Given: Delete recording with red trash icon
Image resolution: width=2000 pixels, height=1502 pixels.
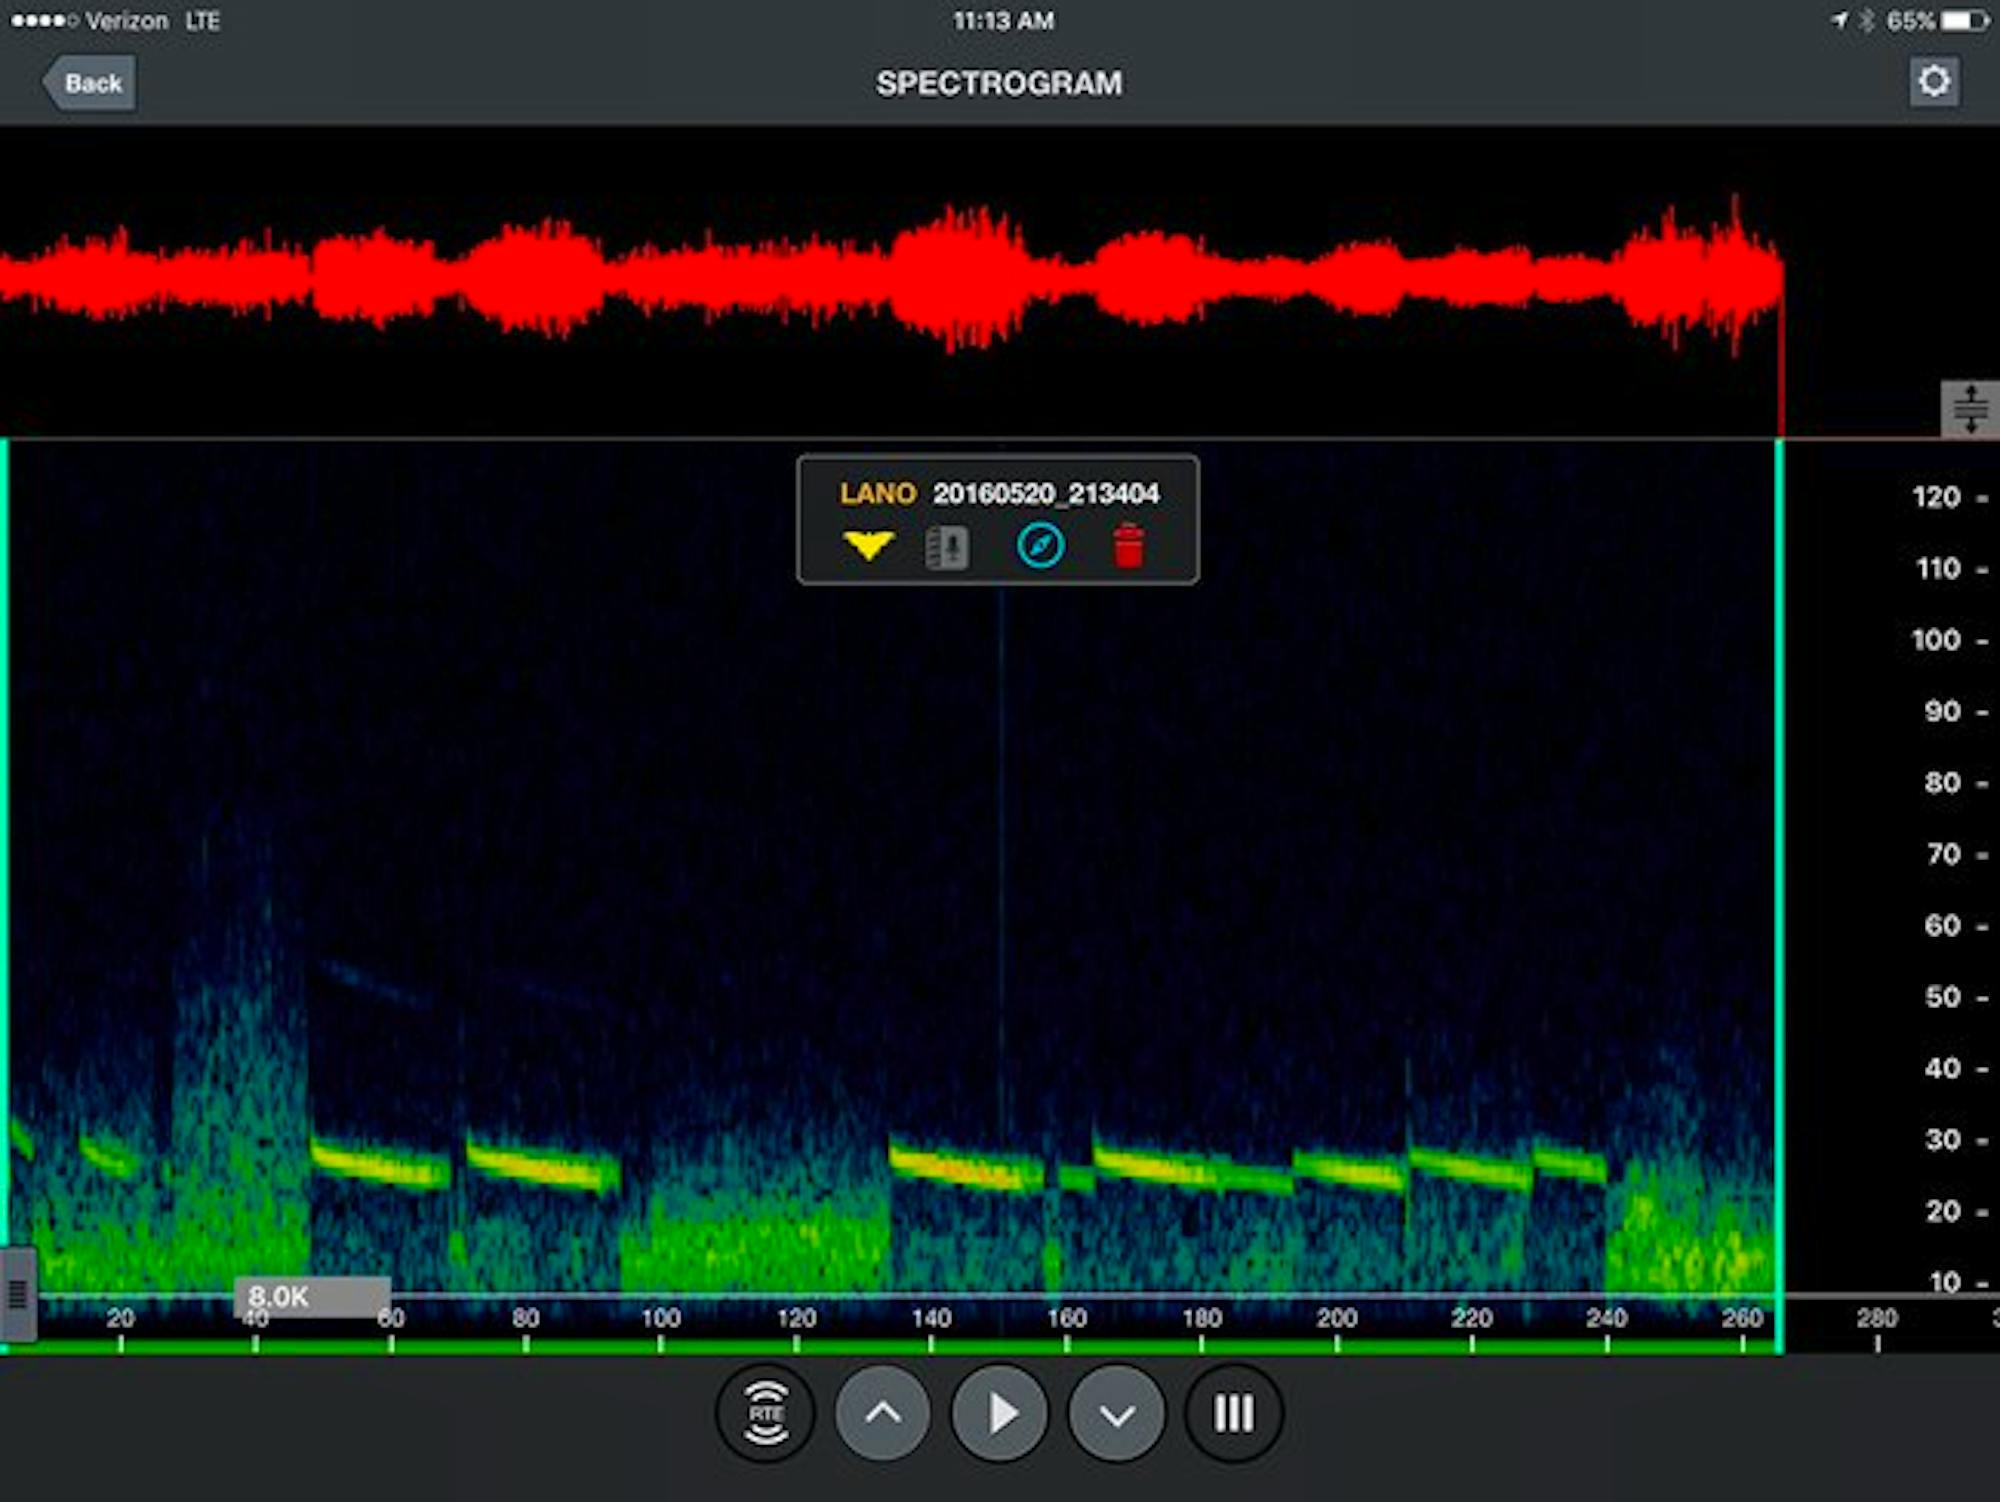Looking at the screenshot, I should click(x=1128, y=546).
